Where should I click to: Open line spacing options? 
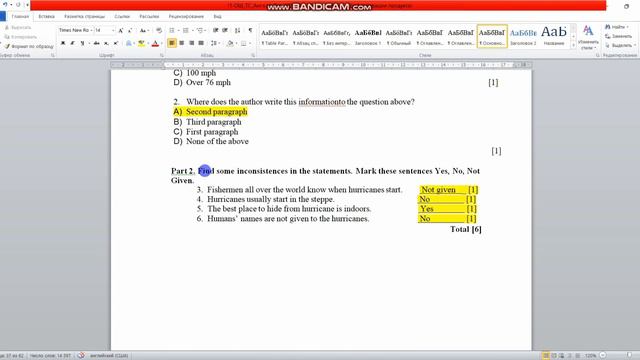pyautogui.click(x=214, y=43)
